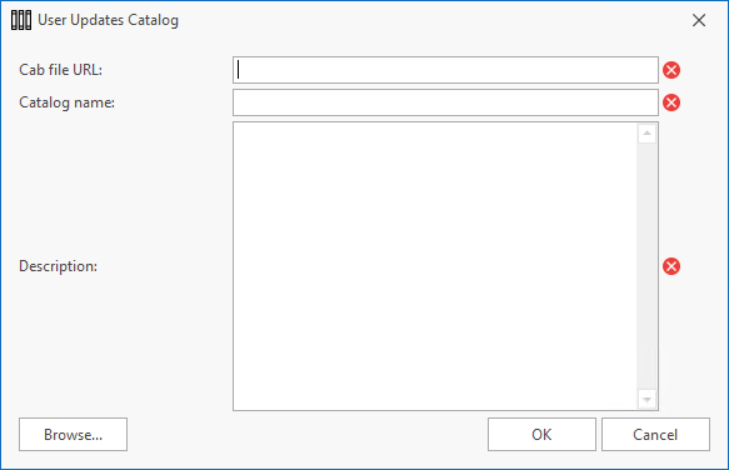Place cursor in the Description text area
This screenshot has width=729, height=470.
[x=435, y=266]
